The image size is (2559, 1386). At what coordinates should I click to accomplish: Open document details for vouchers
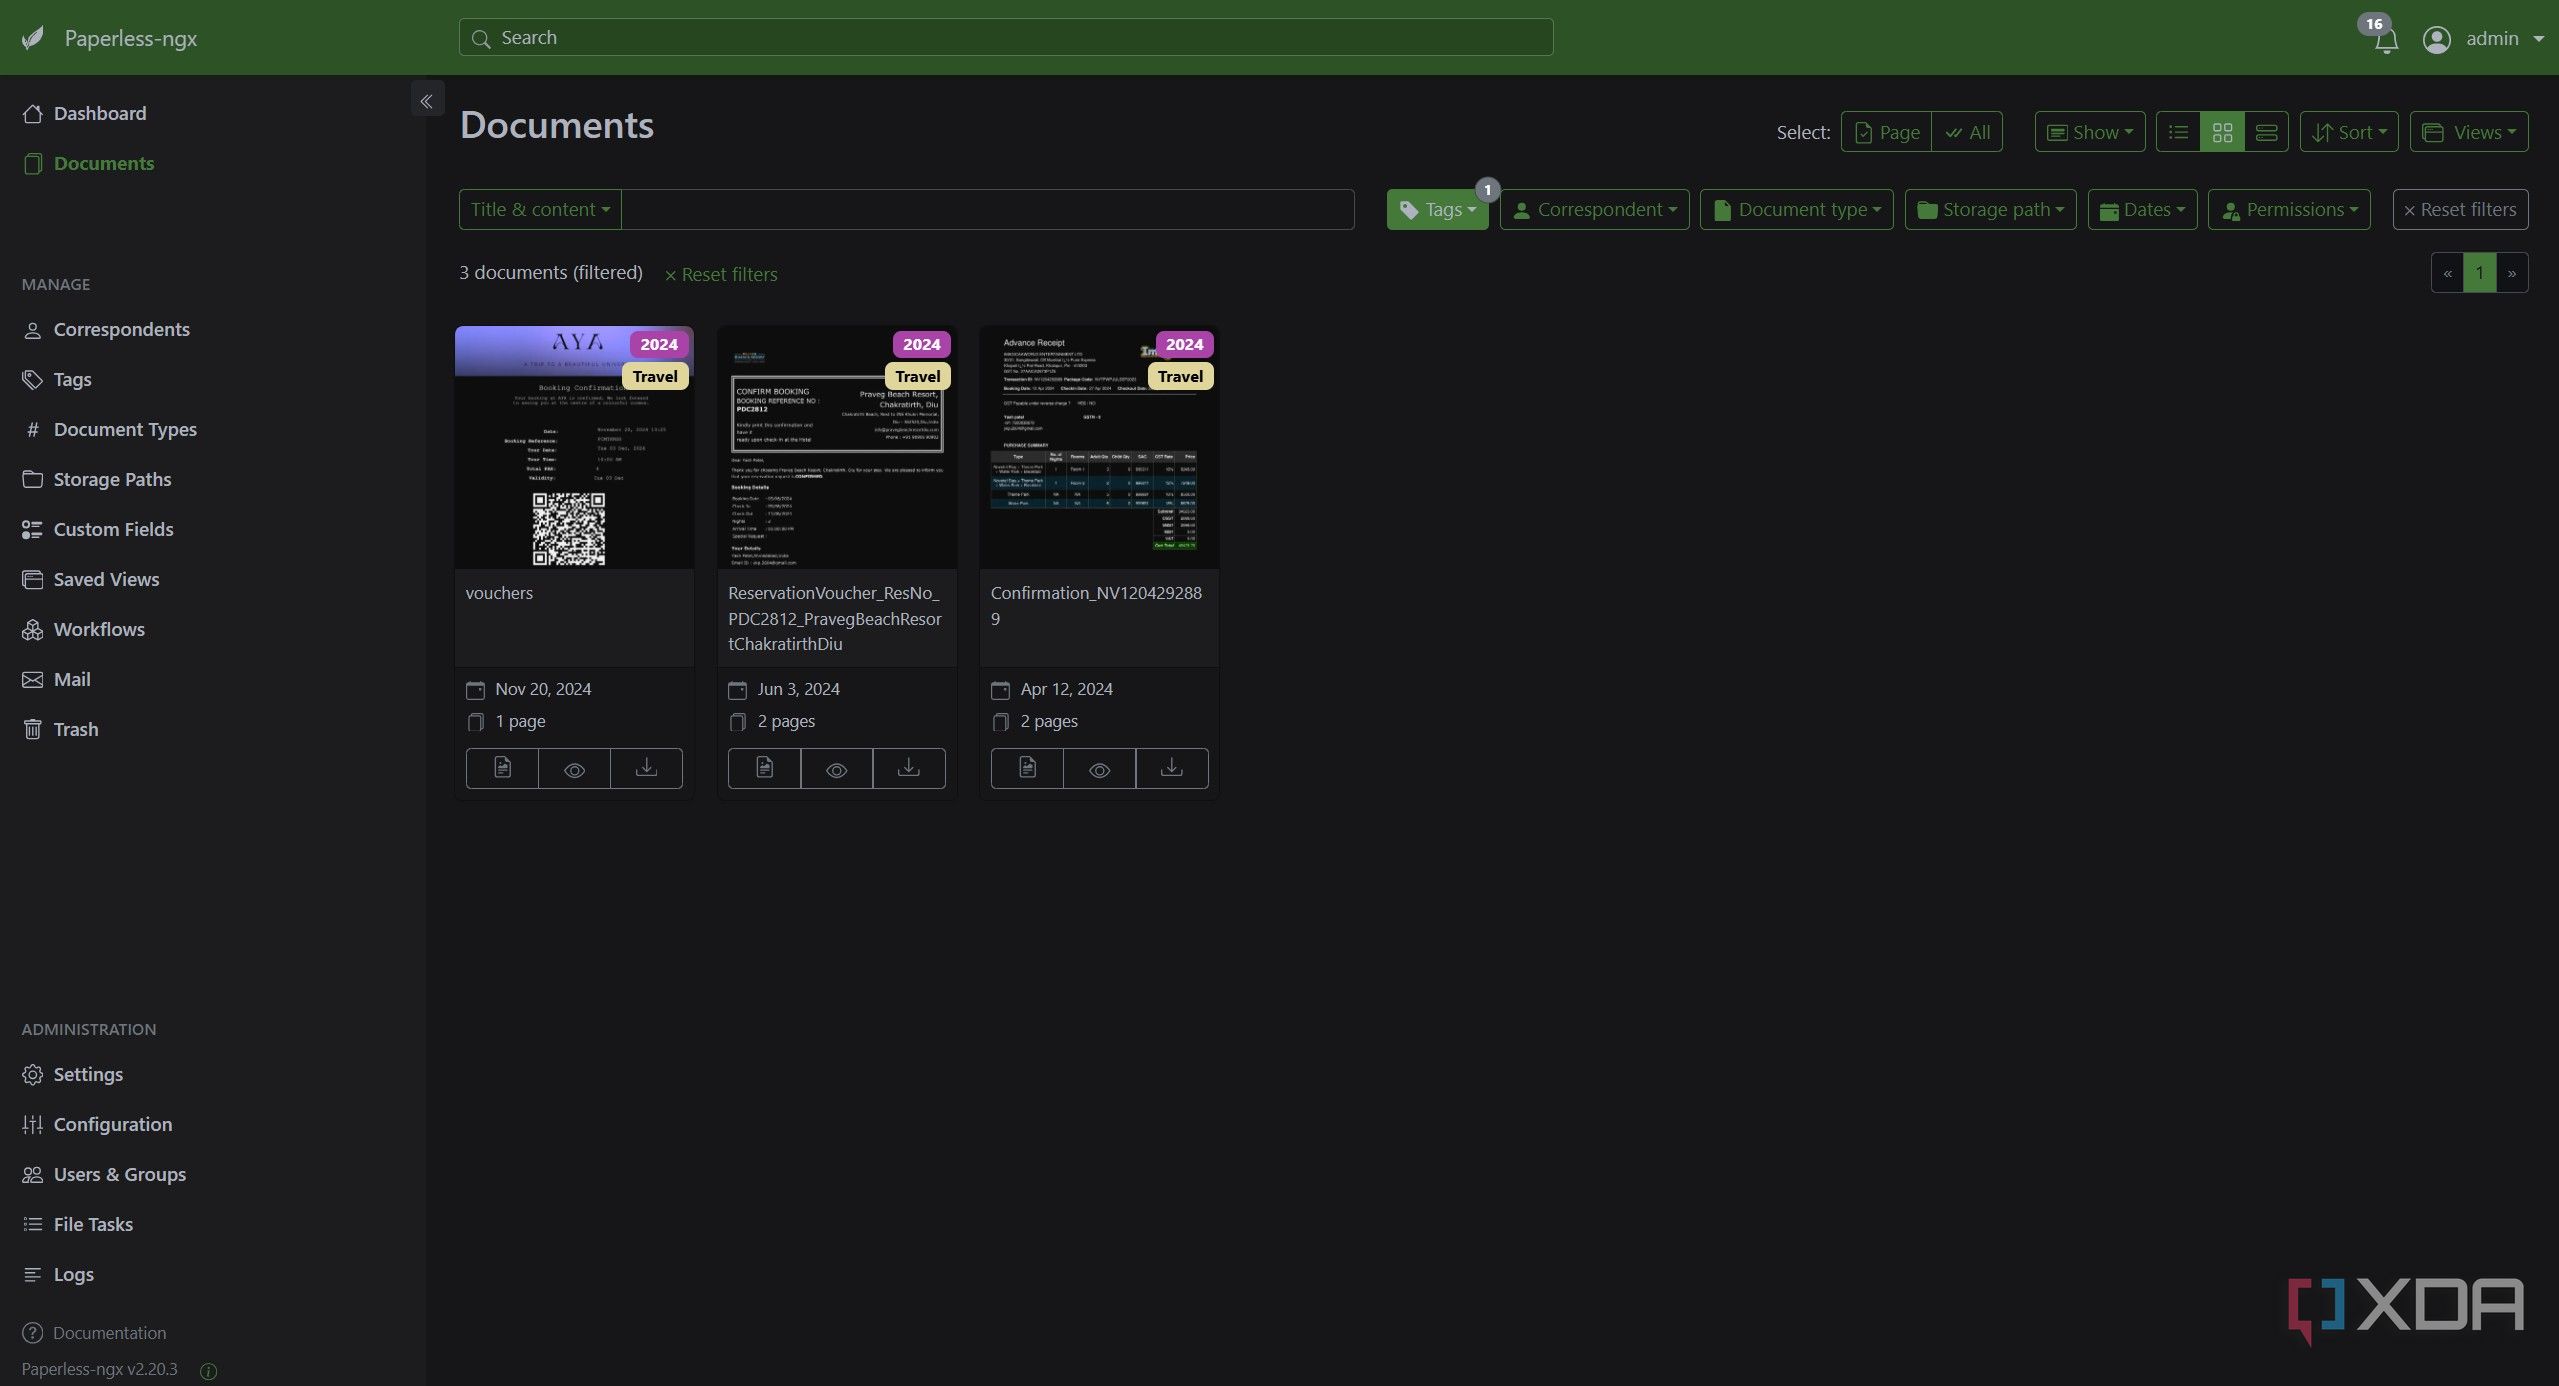click(502, 768)
